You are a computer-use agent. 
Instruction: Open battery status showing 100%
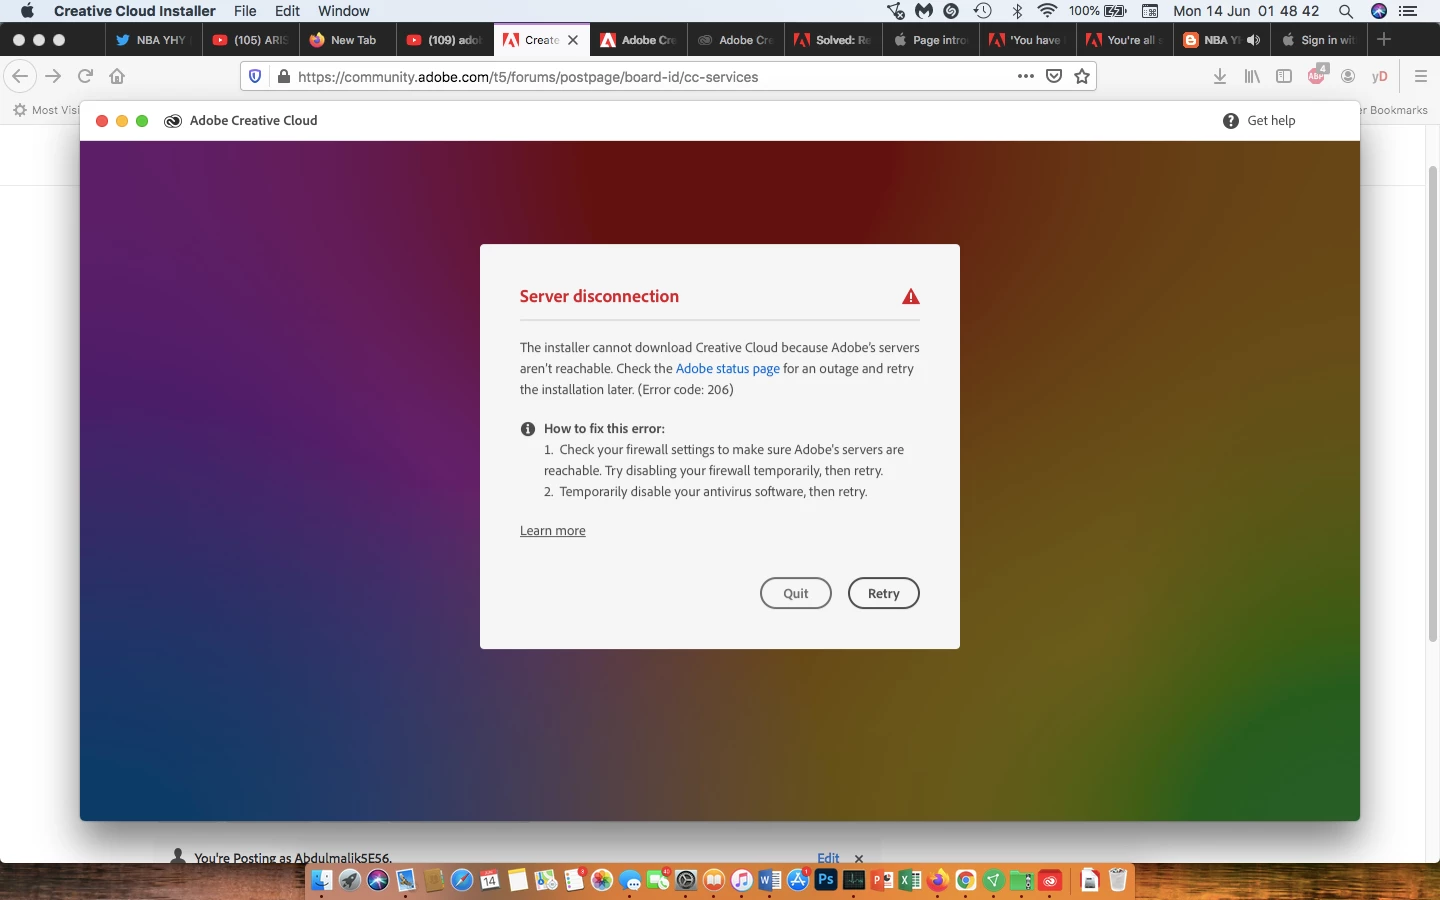click(1098, 11)
